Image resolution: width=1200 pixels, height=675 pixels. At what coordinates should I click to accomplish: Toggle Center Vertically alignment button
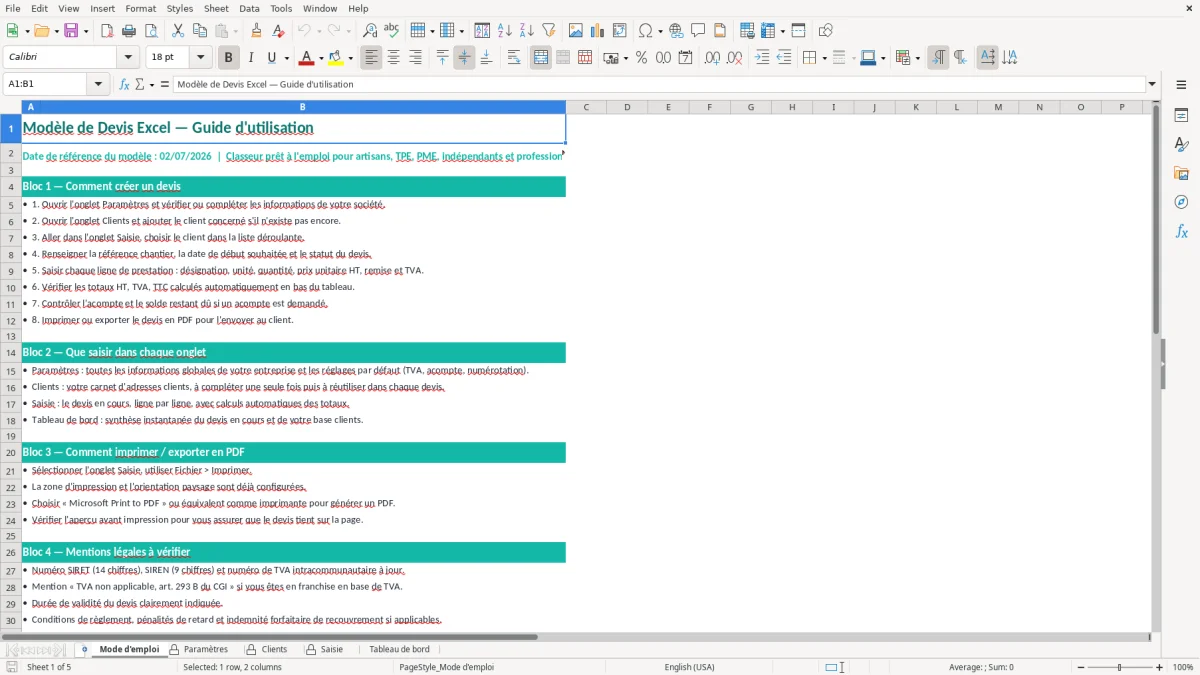point(464,58)
